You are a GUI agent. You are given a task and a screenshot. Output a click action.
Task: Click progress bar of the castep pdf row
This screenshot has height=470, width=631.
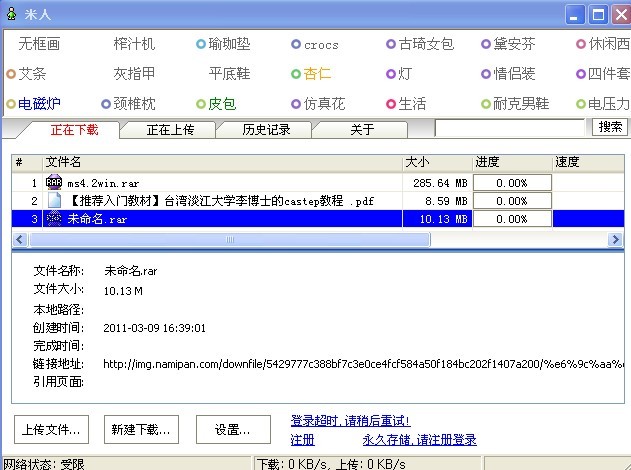pyautogui.click(x=512, y=200)
